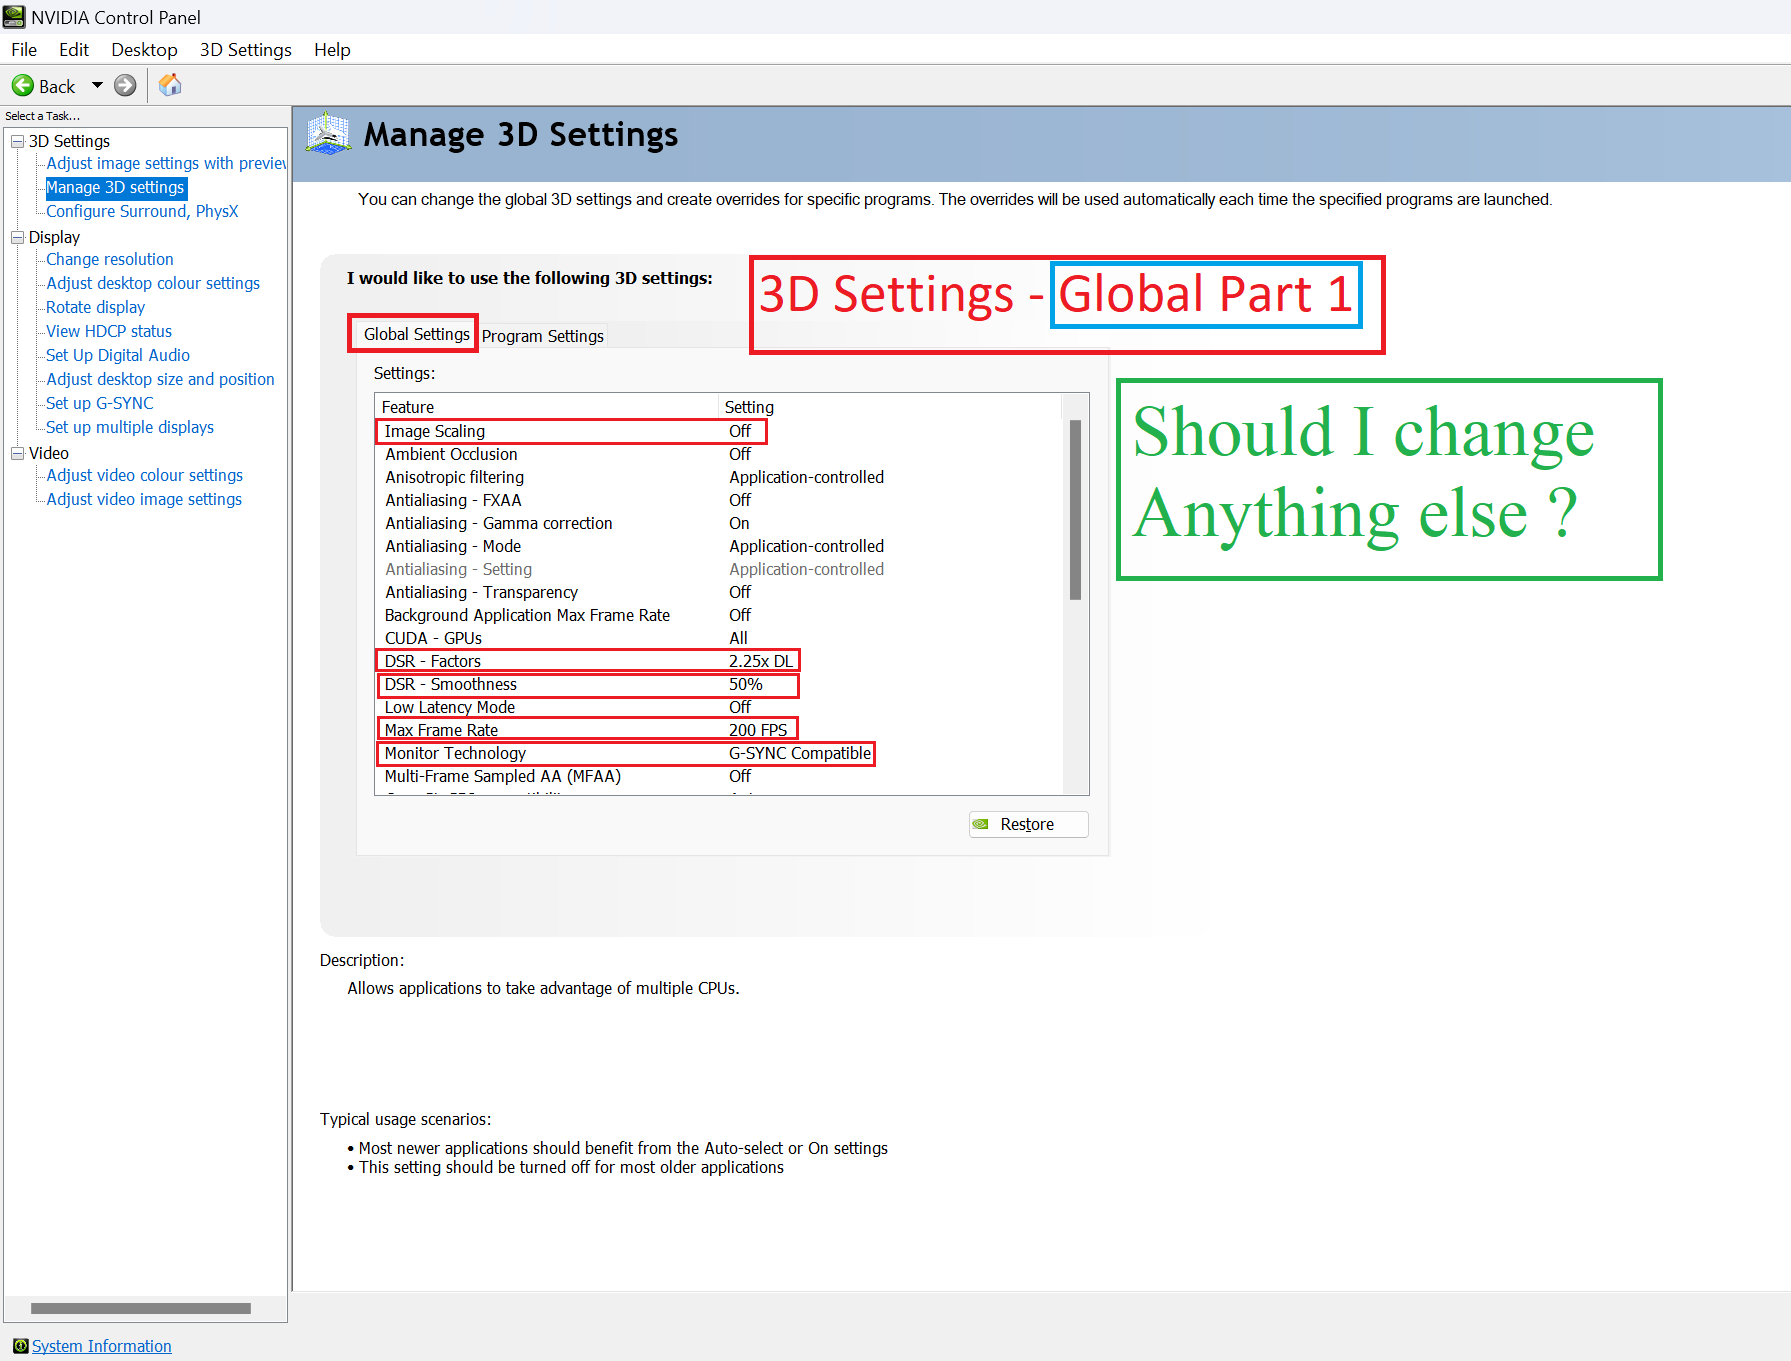Screen dimensions: 1791x1361
Task: Select Antialiasing - Gamma correction row
Action: (718, 523)
